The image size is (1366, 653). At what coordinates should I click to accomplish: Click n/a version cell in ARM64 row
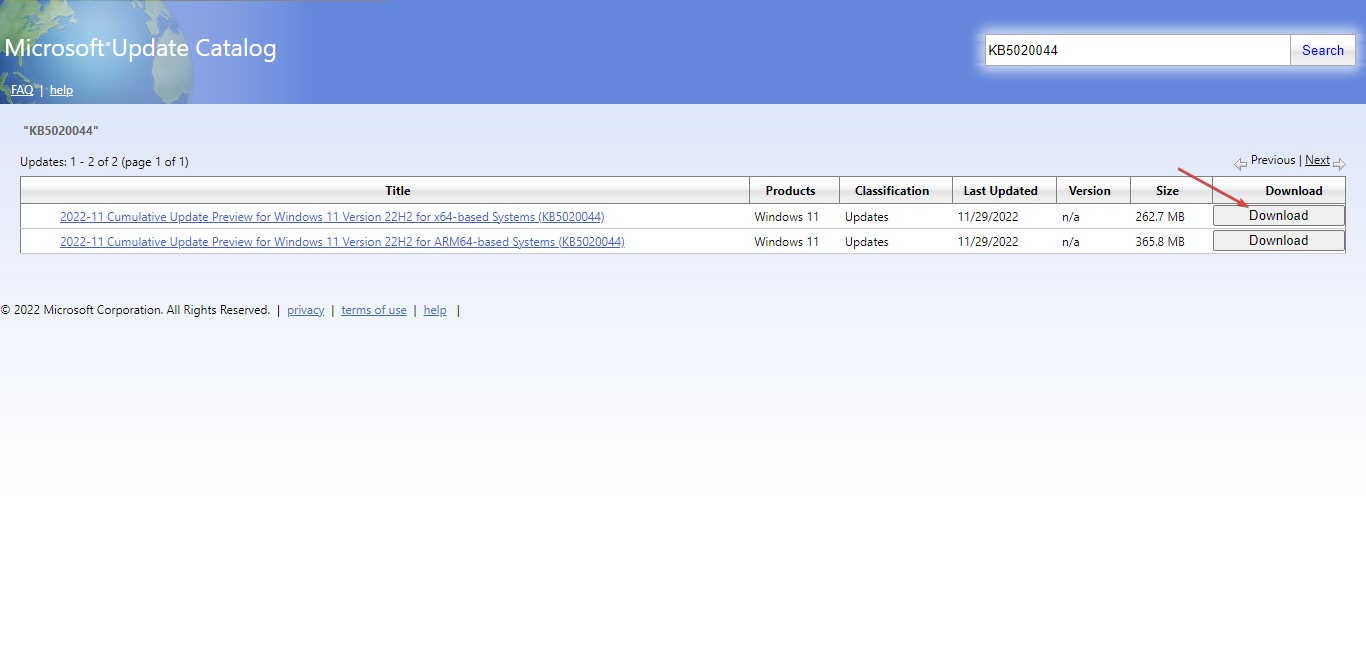pos(1071,242)
